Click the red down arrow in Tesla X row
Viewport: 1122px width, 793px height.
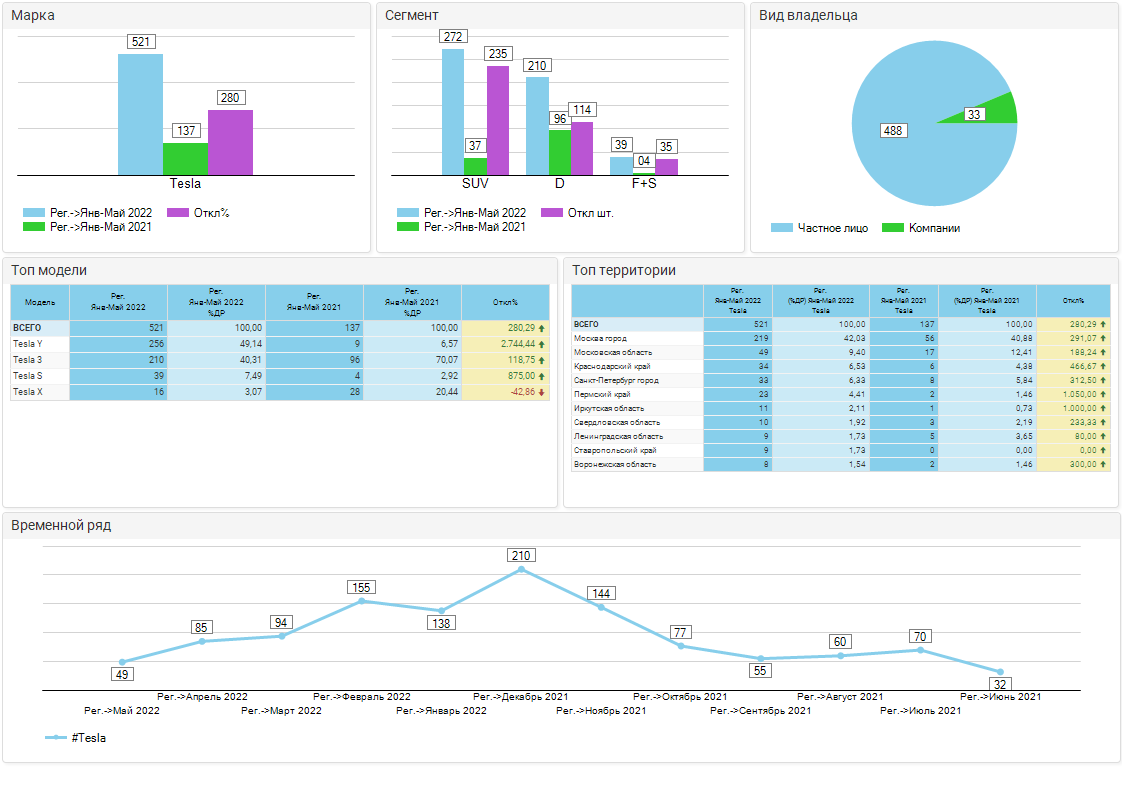[542, 392]
